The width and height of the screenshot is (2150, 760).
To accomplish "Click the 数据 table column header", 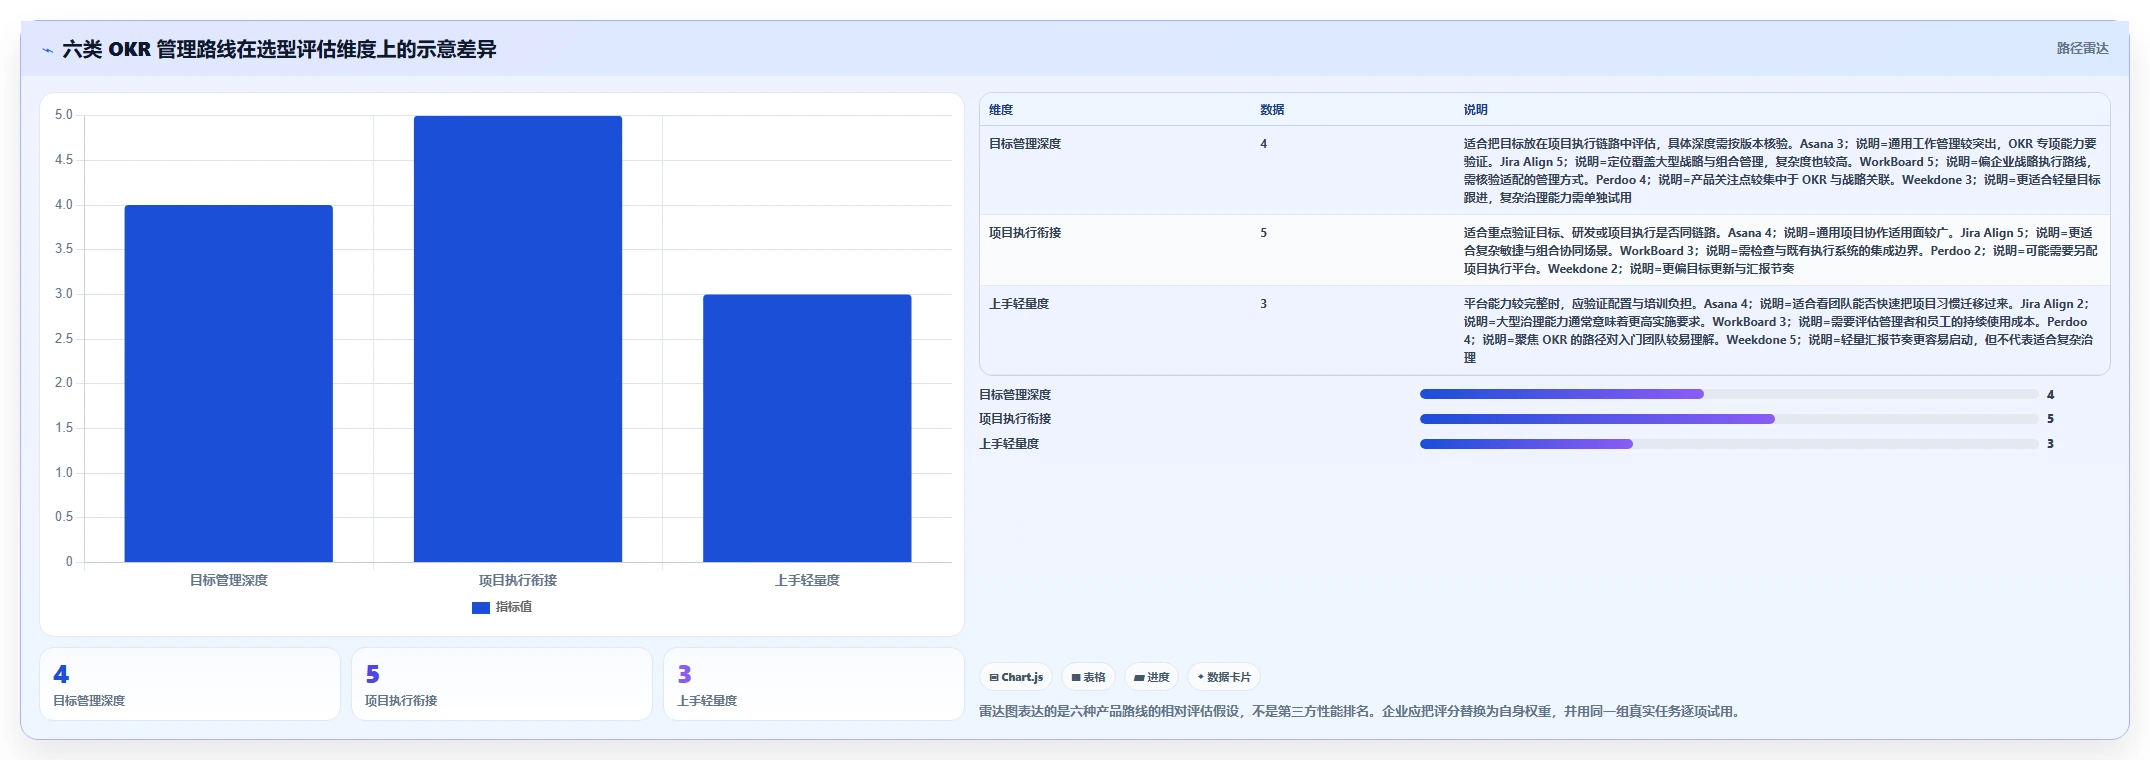I will pos(1272,110).
